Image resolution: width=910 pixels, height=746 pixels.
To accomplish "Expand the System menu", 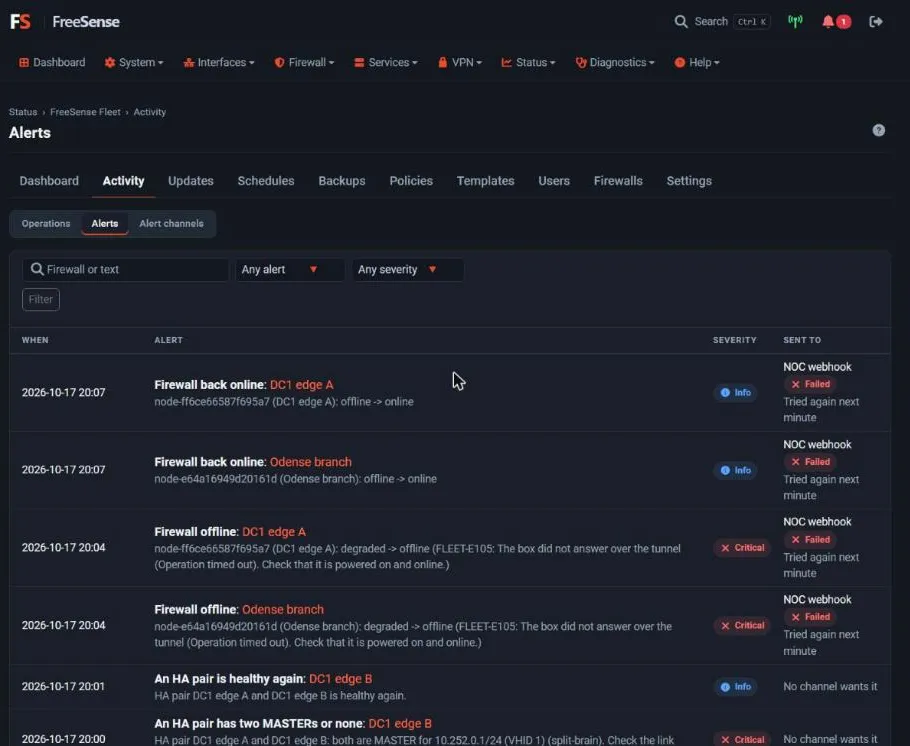I will [x=133, y=62].
